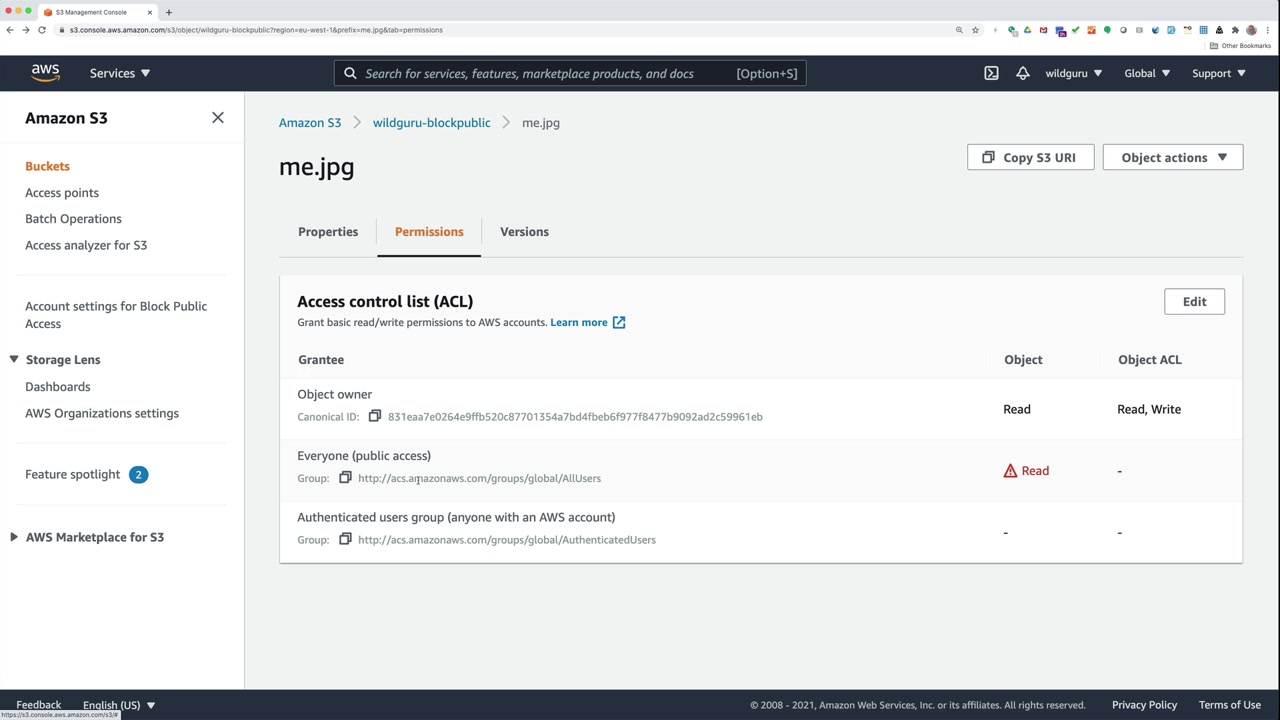Click the Feedback link in the footer
1280x720 pixels.
(x=39, y=705)
